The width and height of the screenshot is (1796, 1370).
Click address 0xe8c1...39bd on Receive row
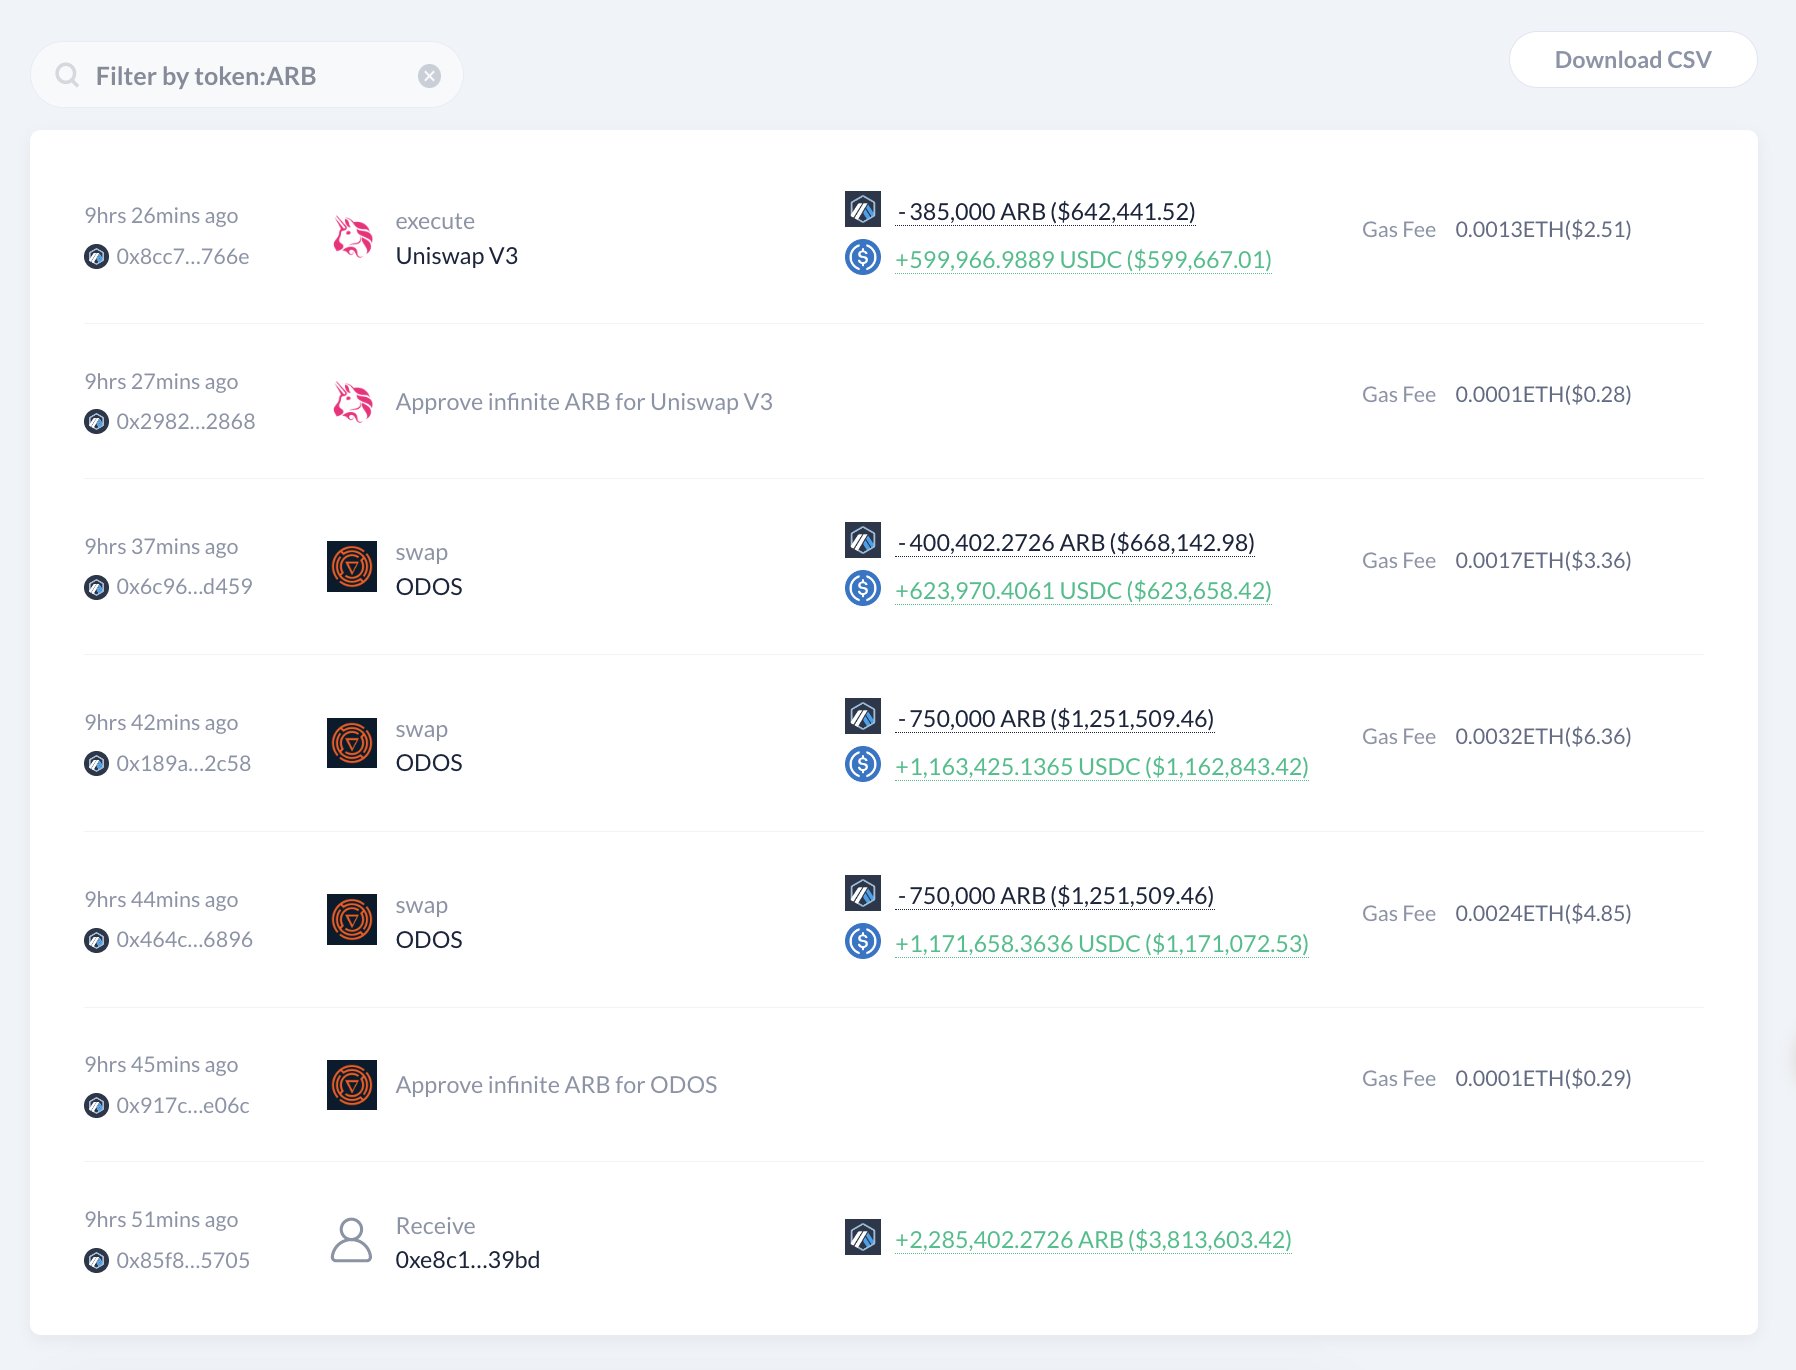pos(467,1260)
